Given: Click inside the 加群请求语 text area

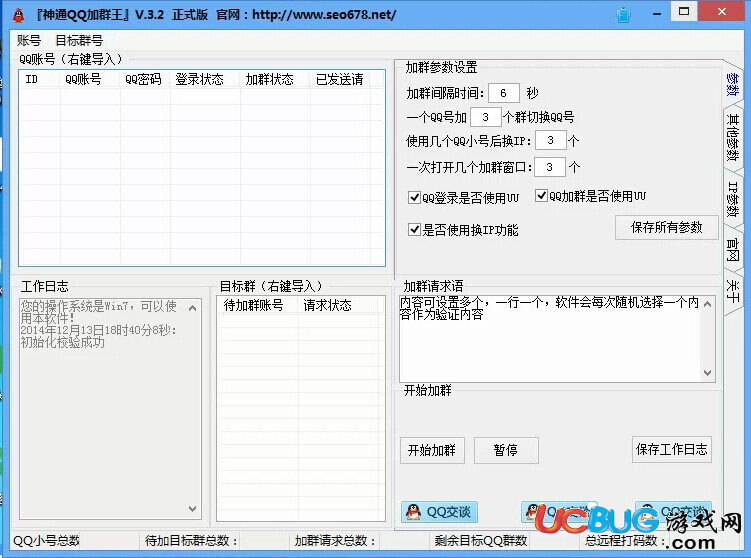Looking at the screenshot, I should (549, 339).
